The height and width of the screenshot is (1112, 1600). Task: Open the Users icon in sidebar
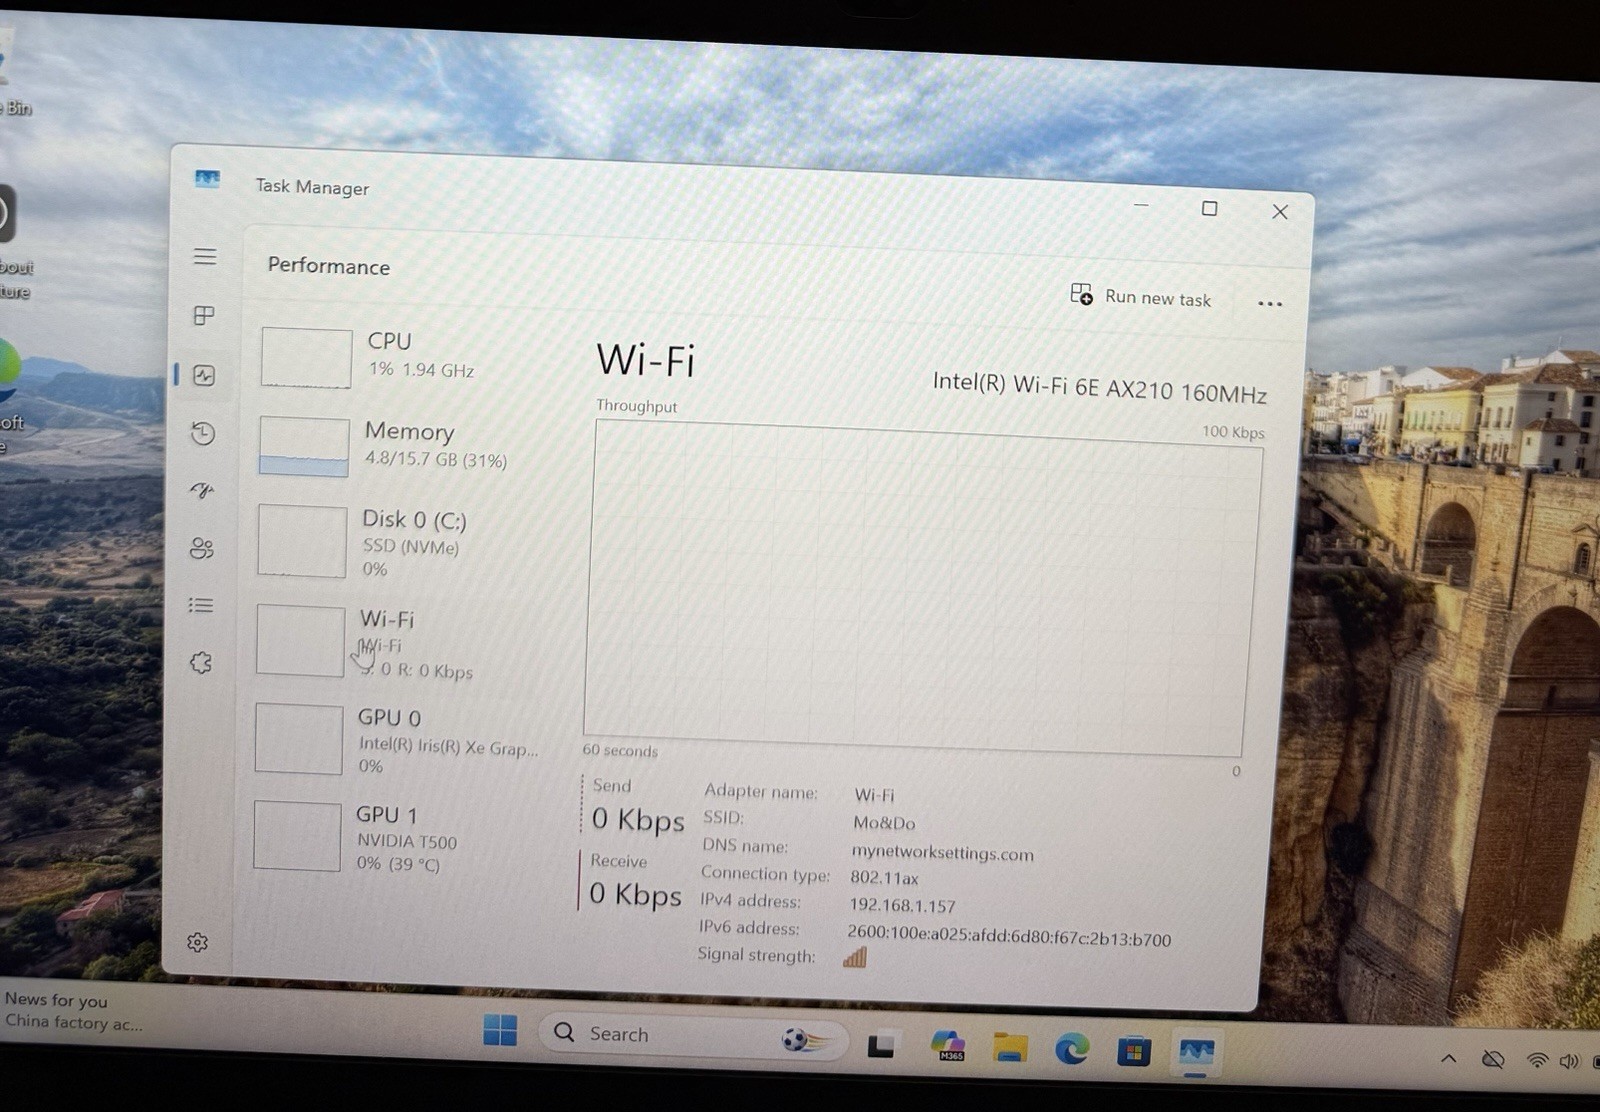[202, 548]
